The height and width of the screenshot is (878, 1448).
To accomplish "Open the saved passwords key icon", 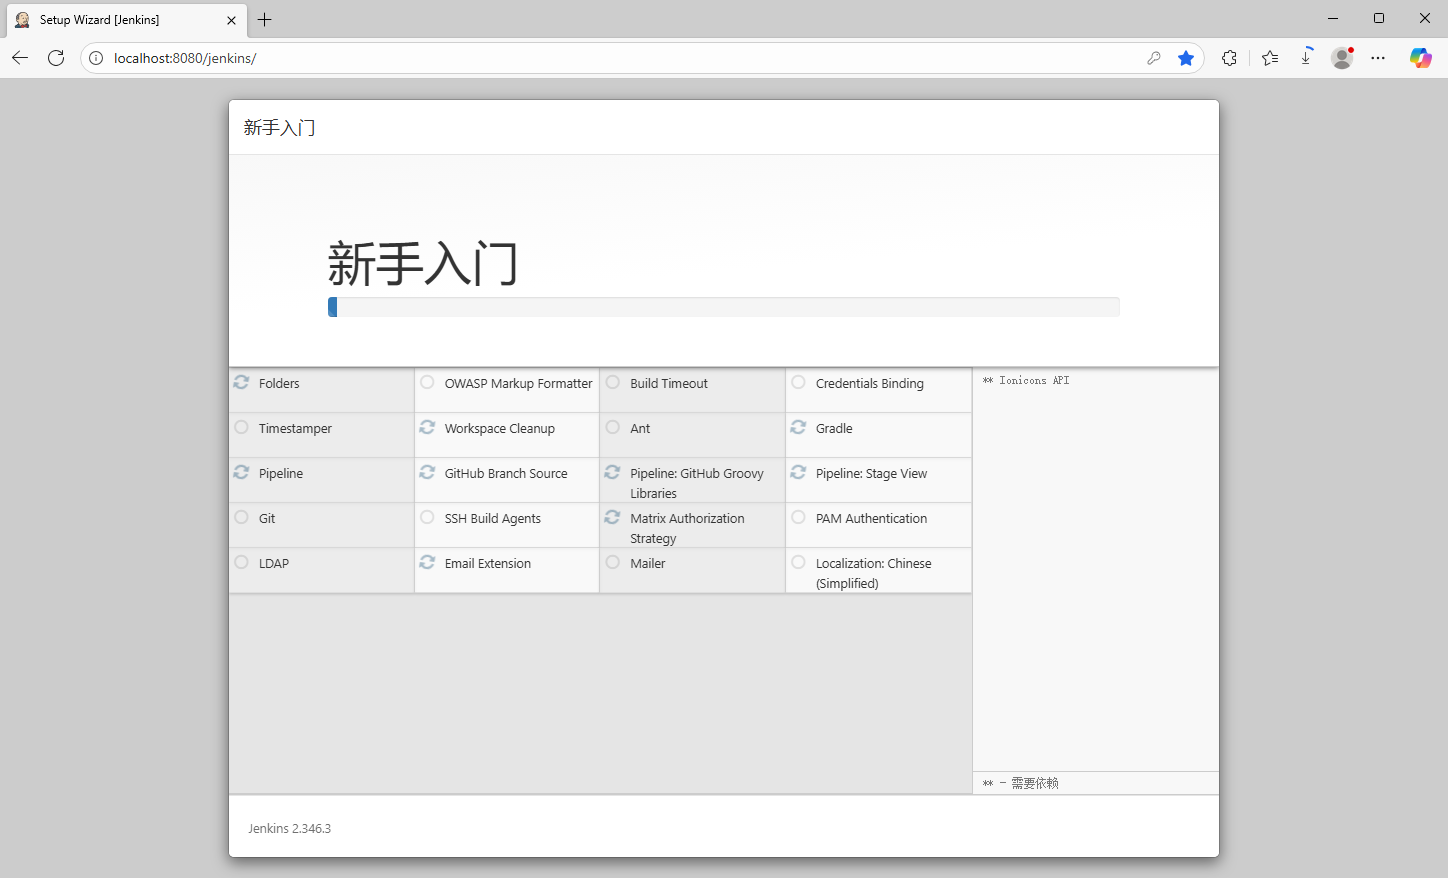I will pyautogui.click(x=1154, y=58).
